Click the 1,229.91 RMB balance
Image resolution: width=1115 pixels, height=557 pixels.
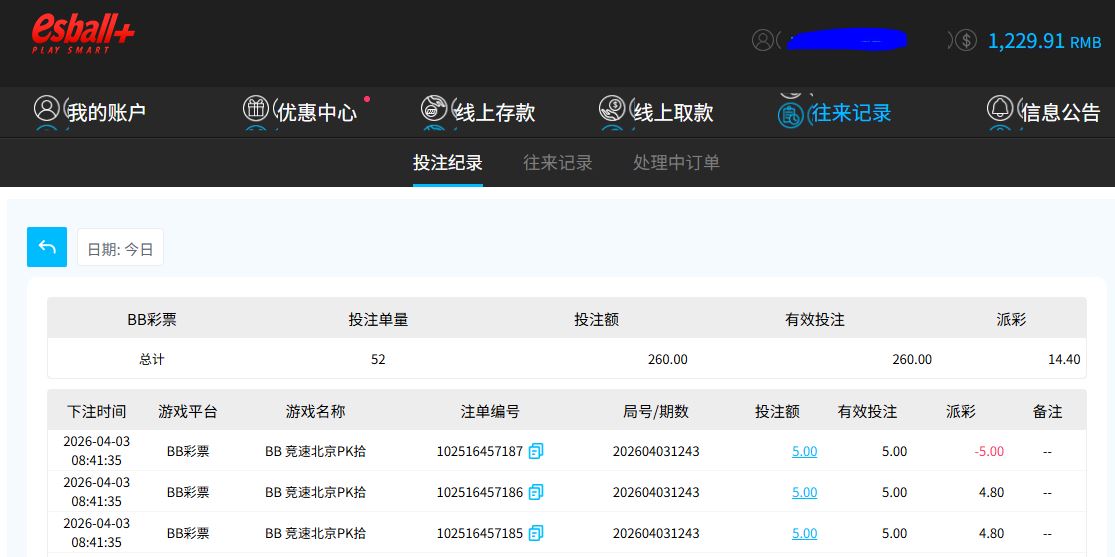[x=1043, y=41]
